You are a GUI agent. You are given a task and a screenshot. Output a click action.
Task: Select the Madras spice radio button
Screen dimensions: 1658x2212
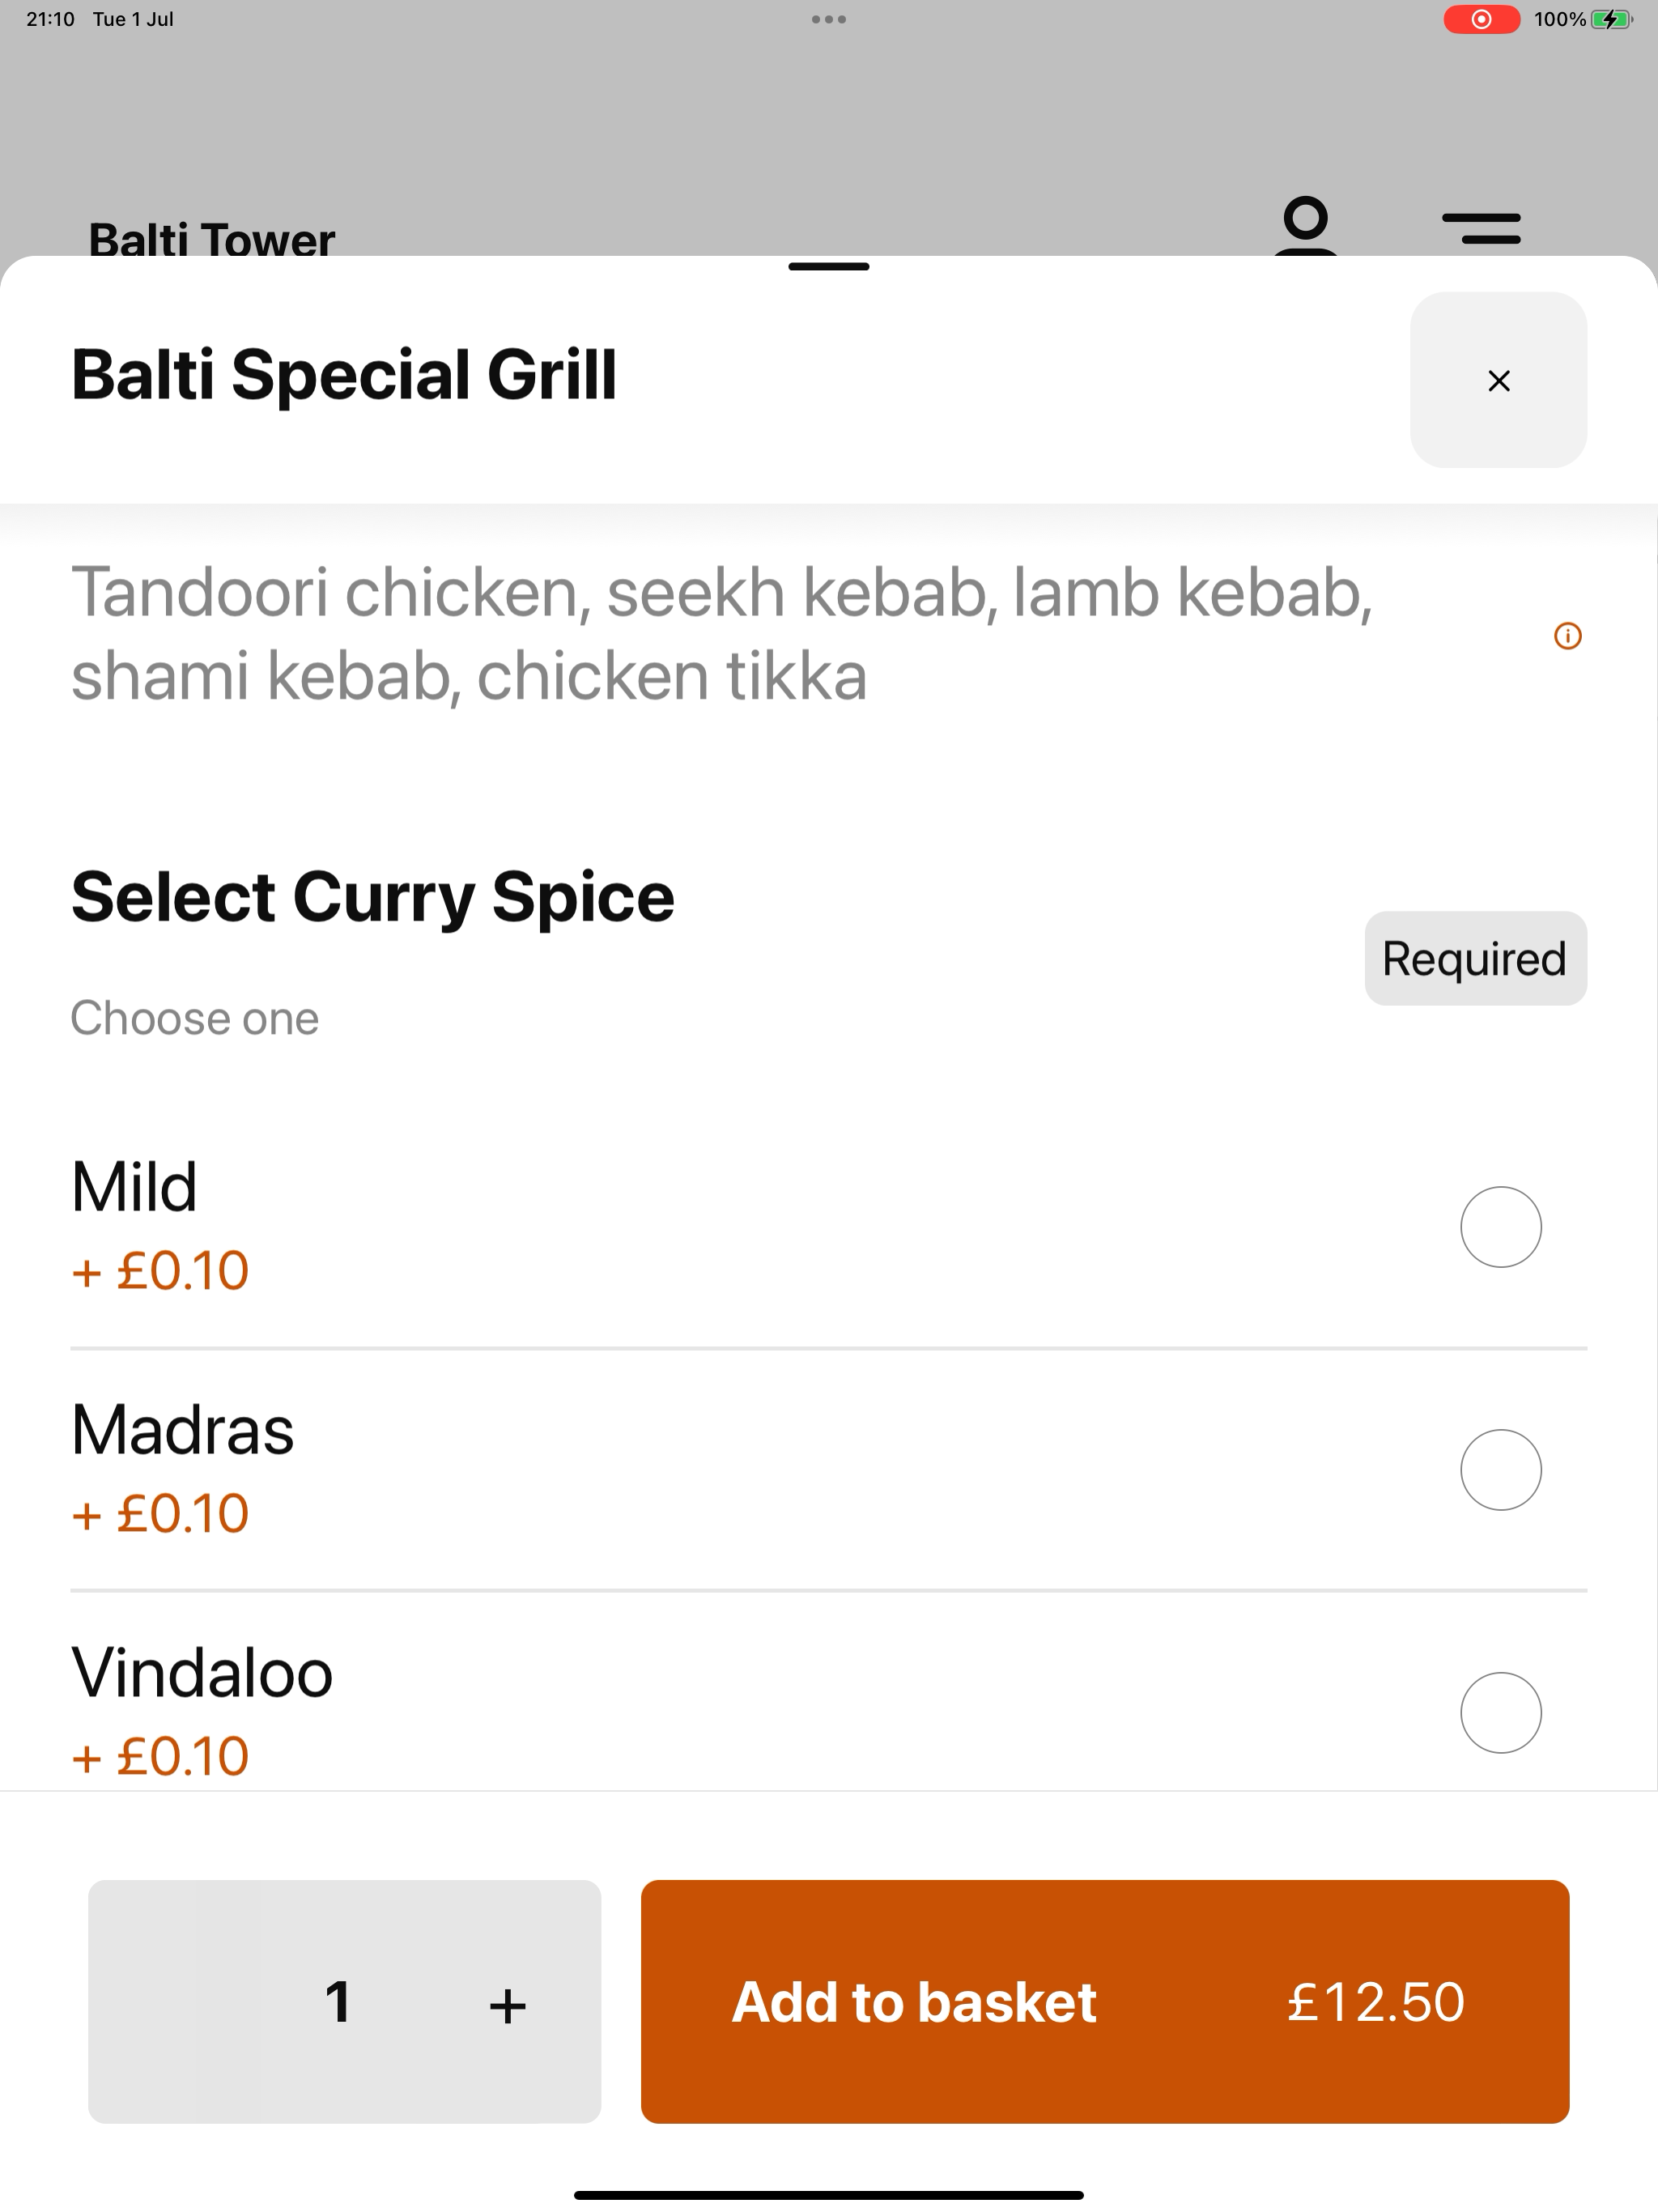1500,1470
